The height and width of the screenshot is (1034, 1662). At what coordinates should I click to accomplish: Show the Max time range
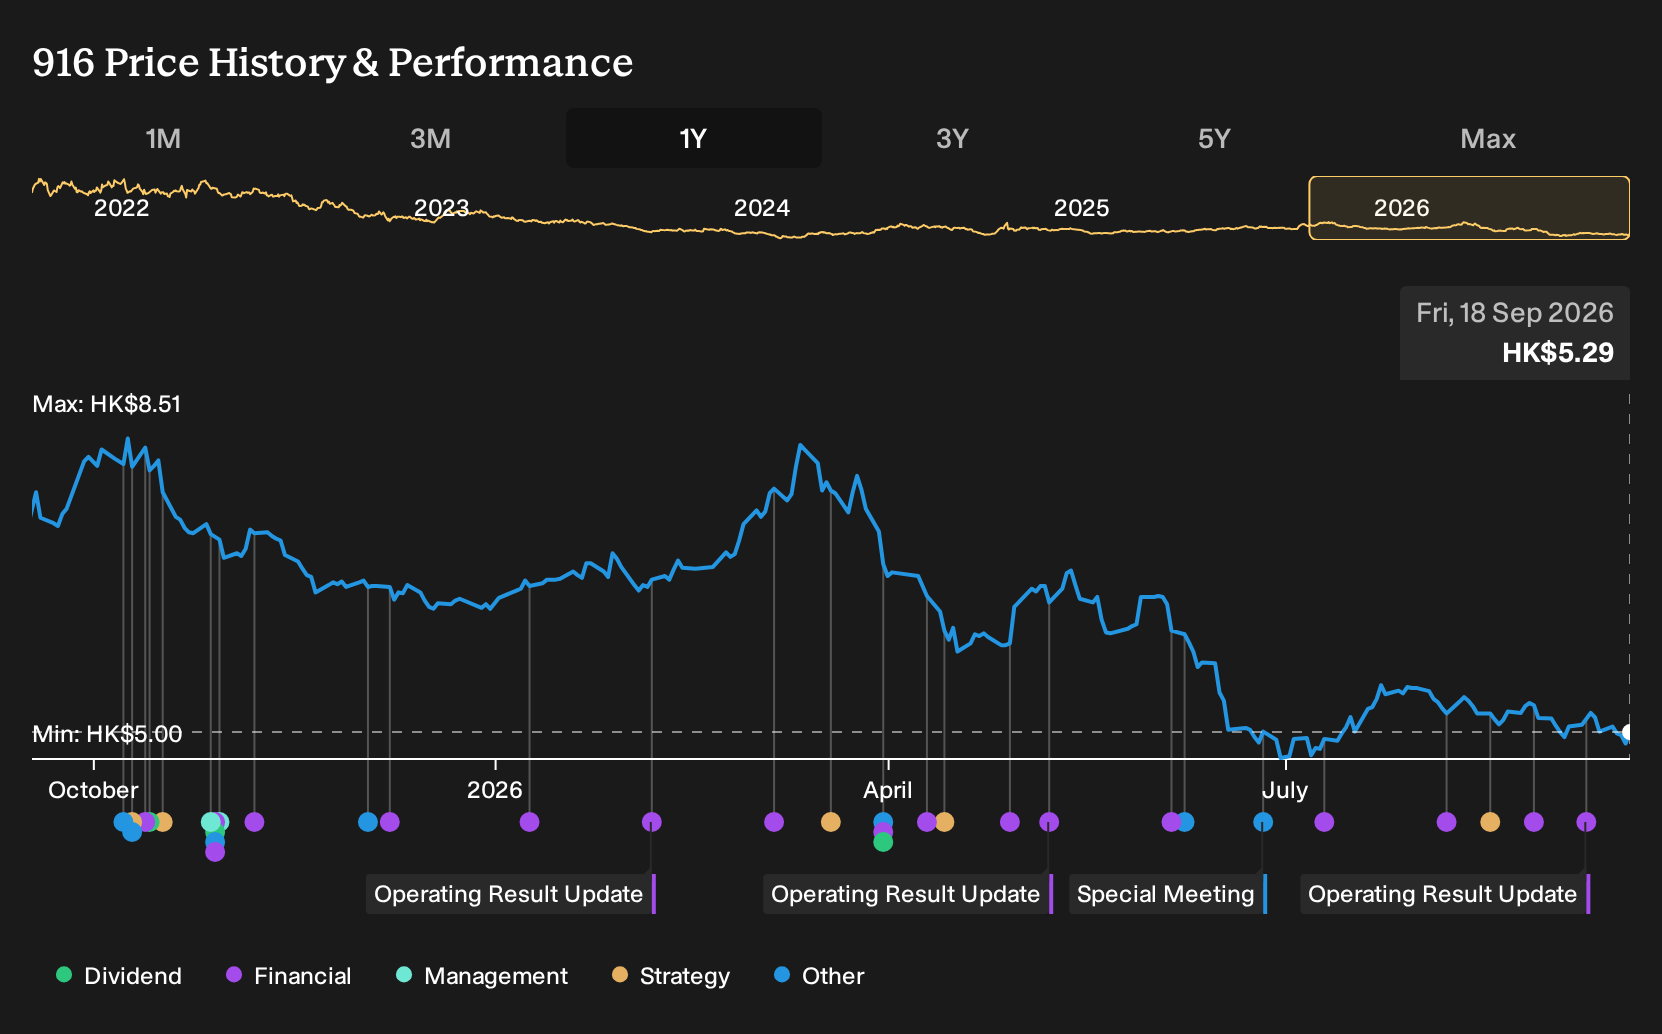click(1488, 138)
